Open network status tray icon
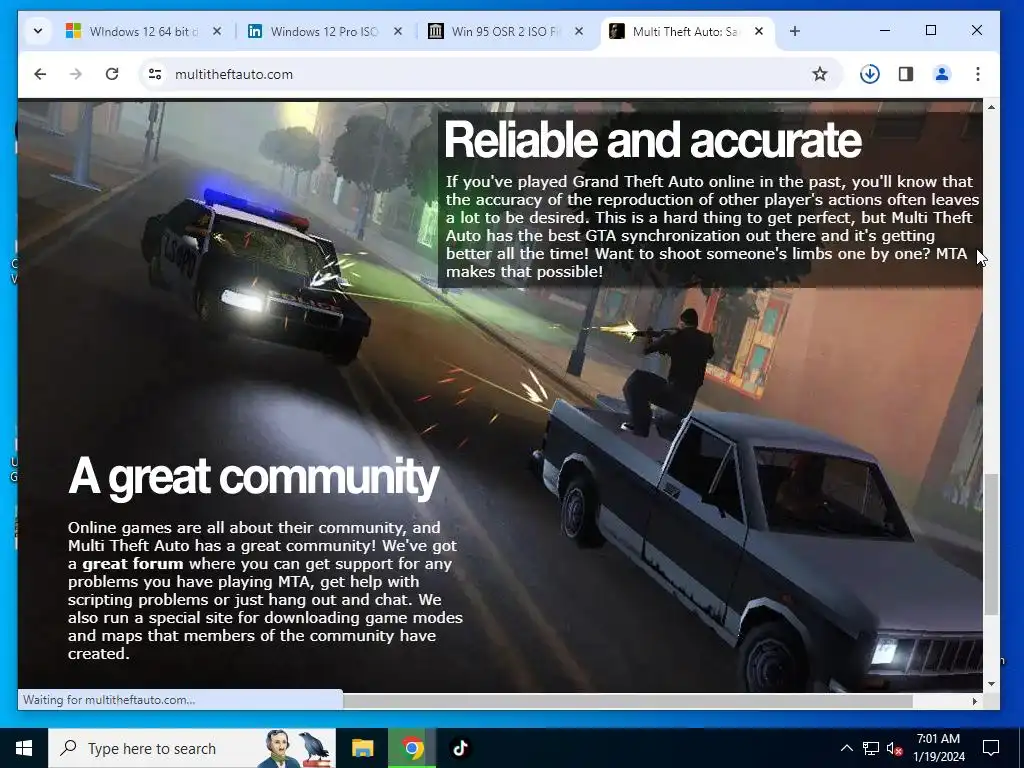This screenshot has width=1024, height=768. pyautogui.click(x=871, y=748)
